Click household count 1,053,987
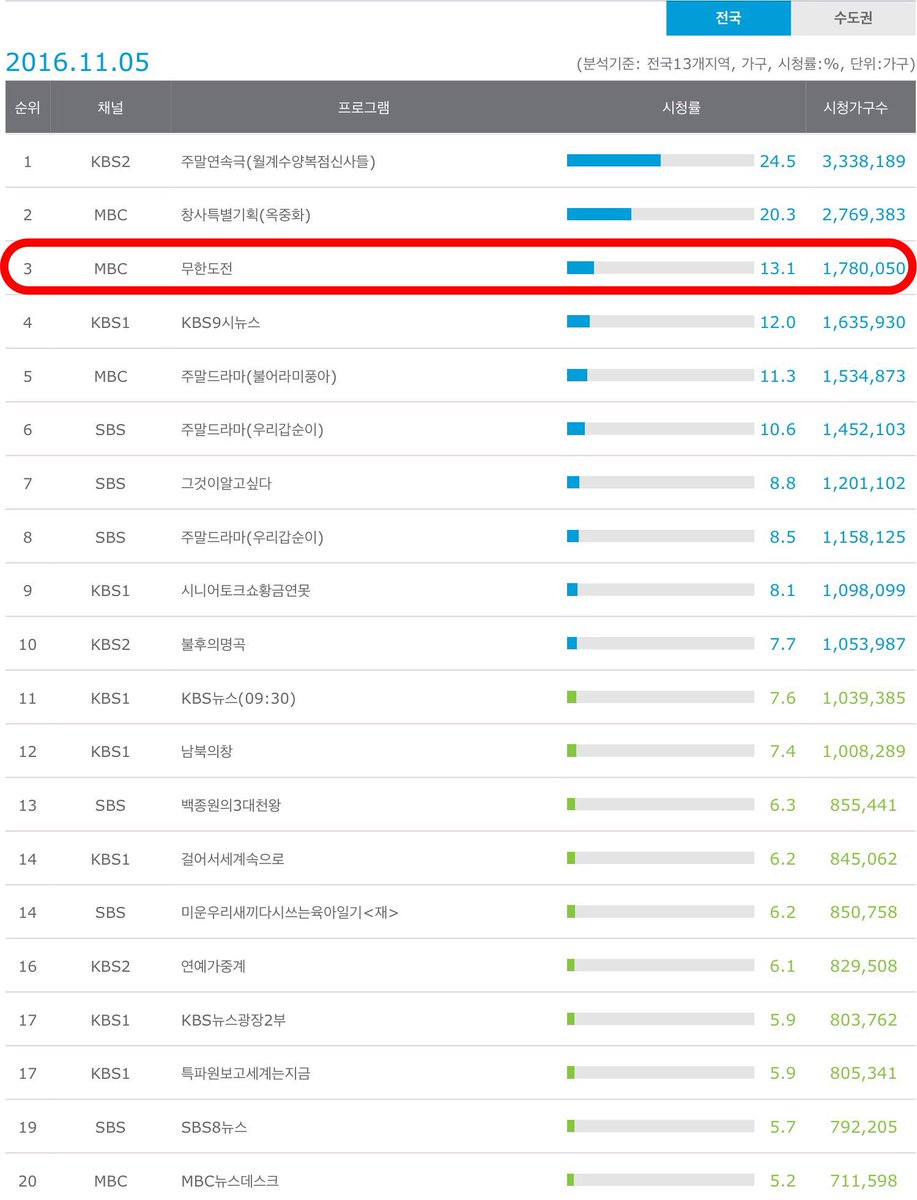 pos(864,645)
